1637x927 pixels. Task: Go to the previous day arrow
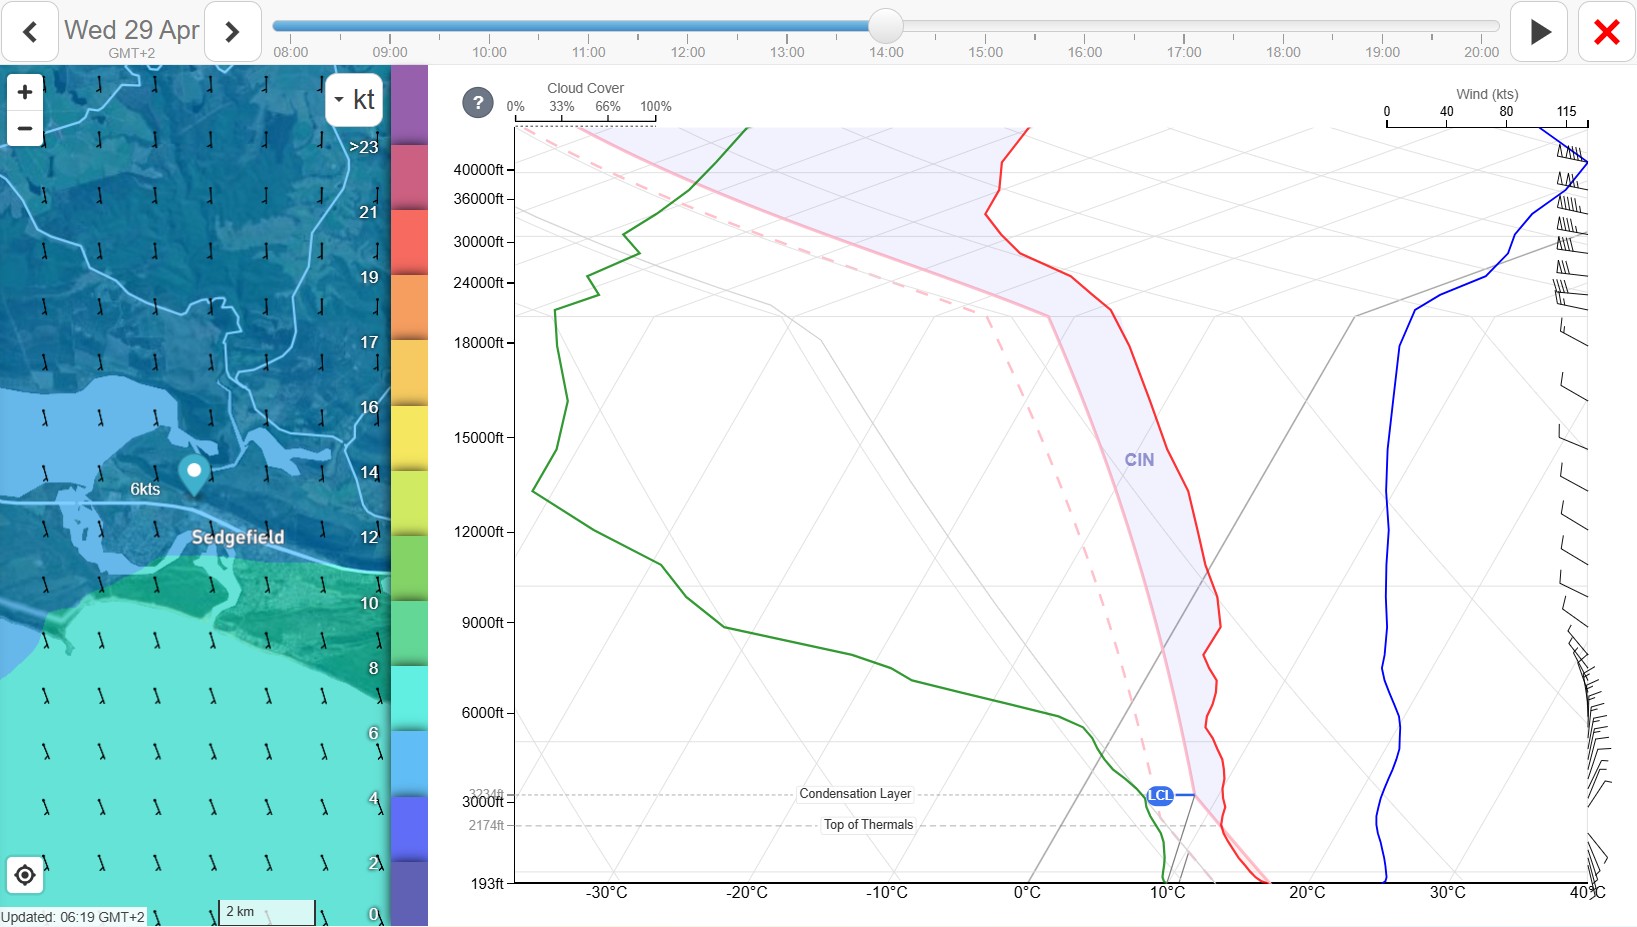click(x=30, y=32)
